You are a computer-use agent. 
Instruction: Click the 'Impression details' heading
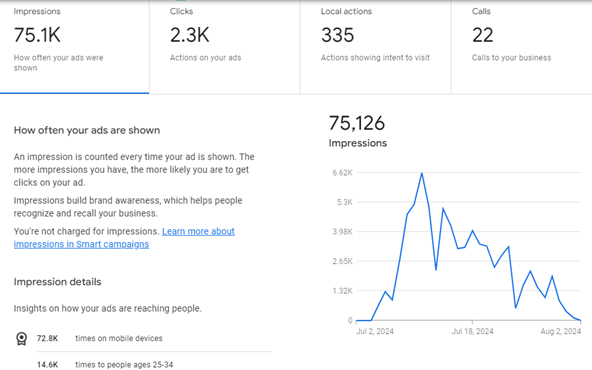click(x=57, y=282)
